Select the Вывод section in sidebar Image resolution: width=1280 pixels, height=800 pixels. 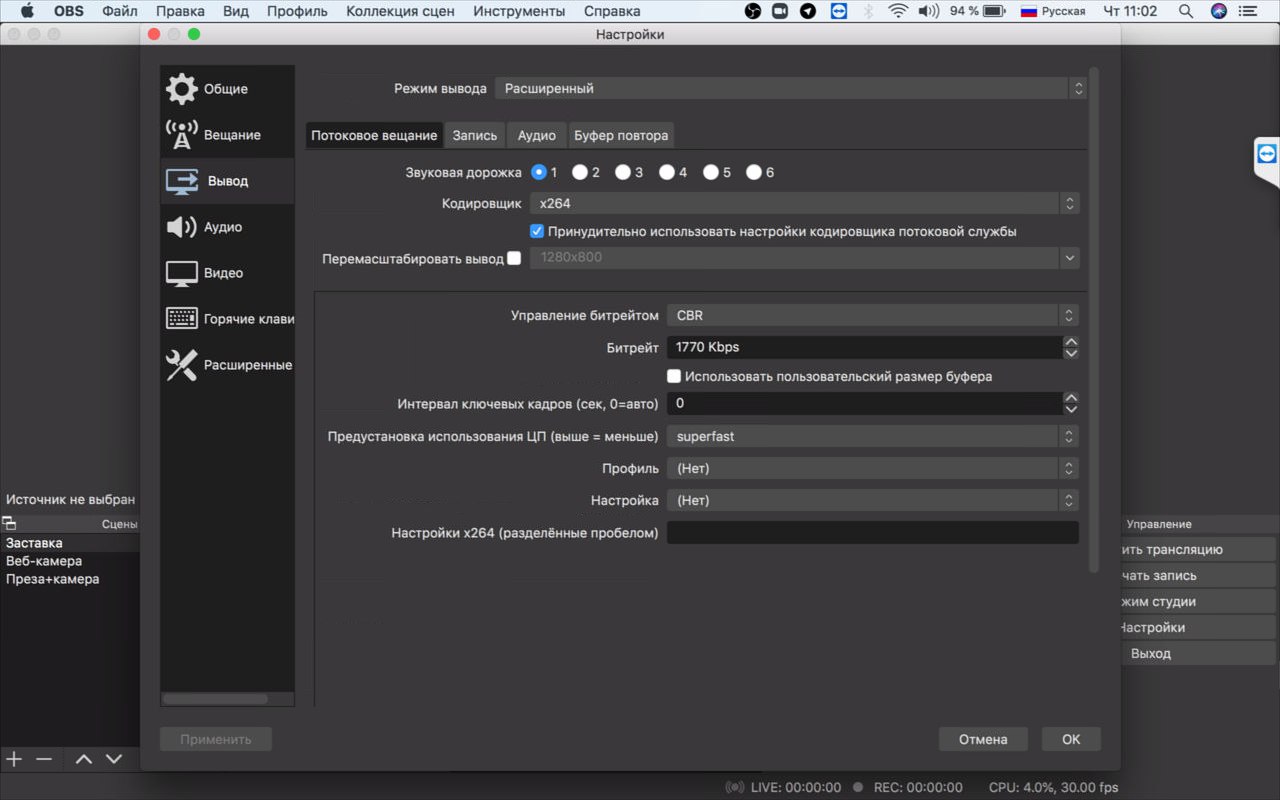(227, 181)
